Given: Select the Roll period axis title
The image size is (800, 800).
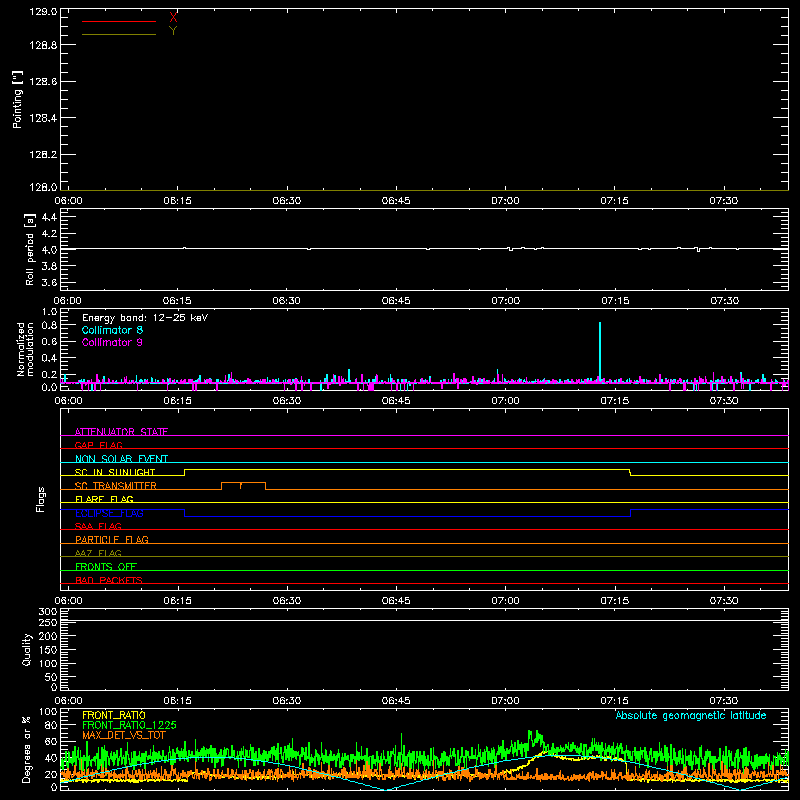Looking at the screenshot, I should 30,249.
